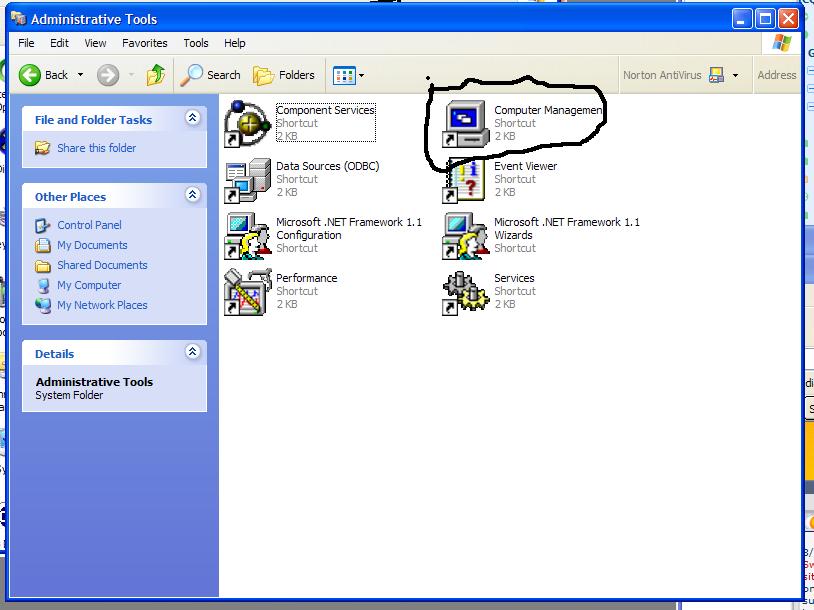Open .NET Framework 1.1 Configuration icon

pos(247,236)
